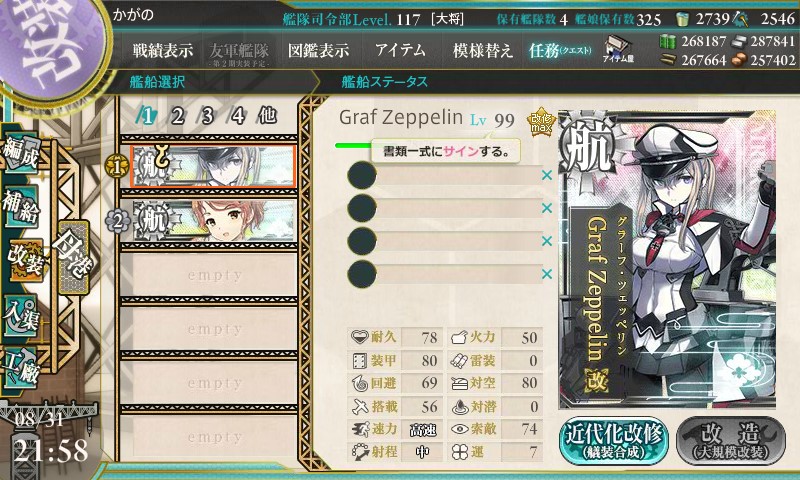Open the 補給 resupply icon
Screen dimensions: 800x480
tap(21, 207)
